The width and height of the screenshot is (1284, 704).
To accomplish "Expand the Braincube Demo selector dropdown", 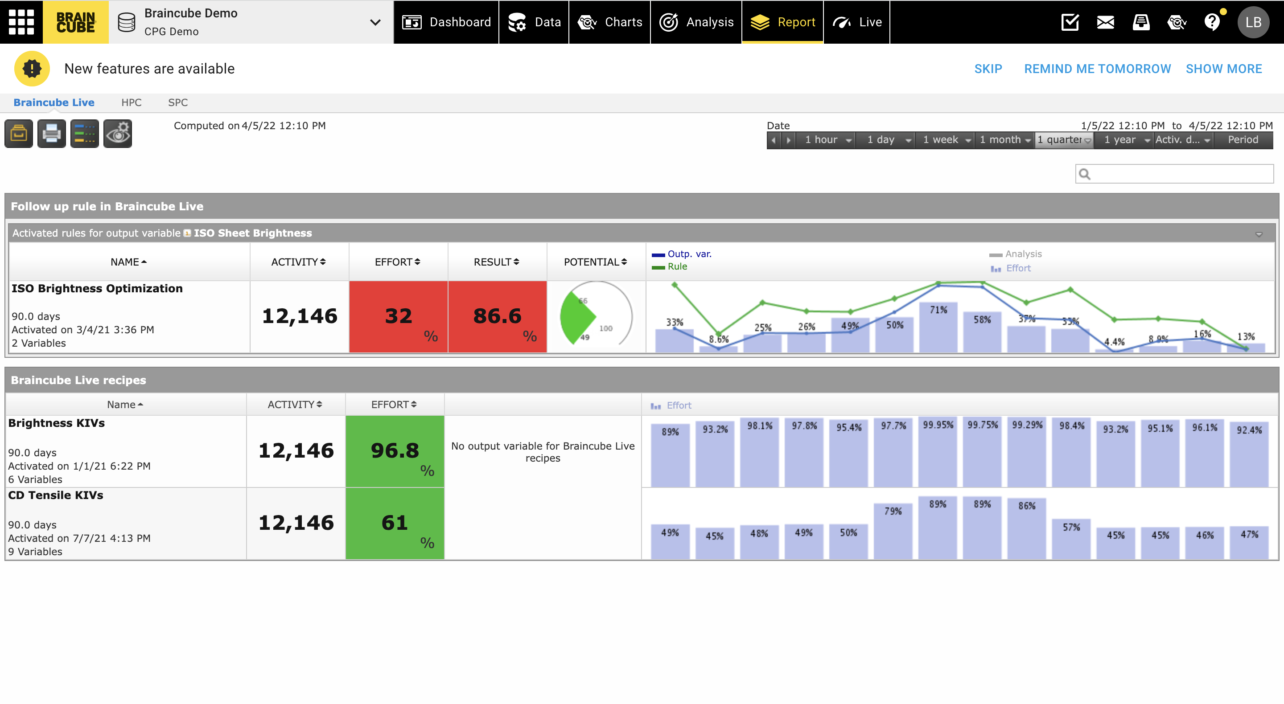I will point(375,22).
